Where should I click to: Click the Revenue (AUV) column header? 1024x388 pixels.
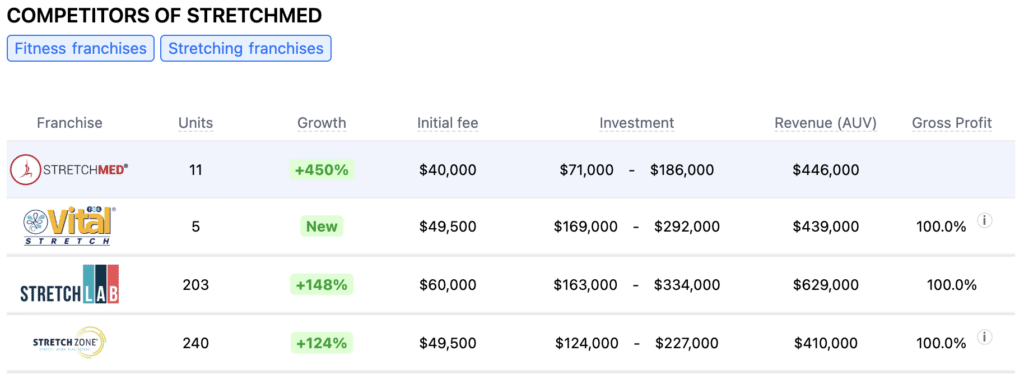(x=825, y=123)
